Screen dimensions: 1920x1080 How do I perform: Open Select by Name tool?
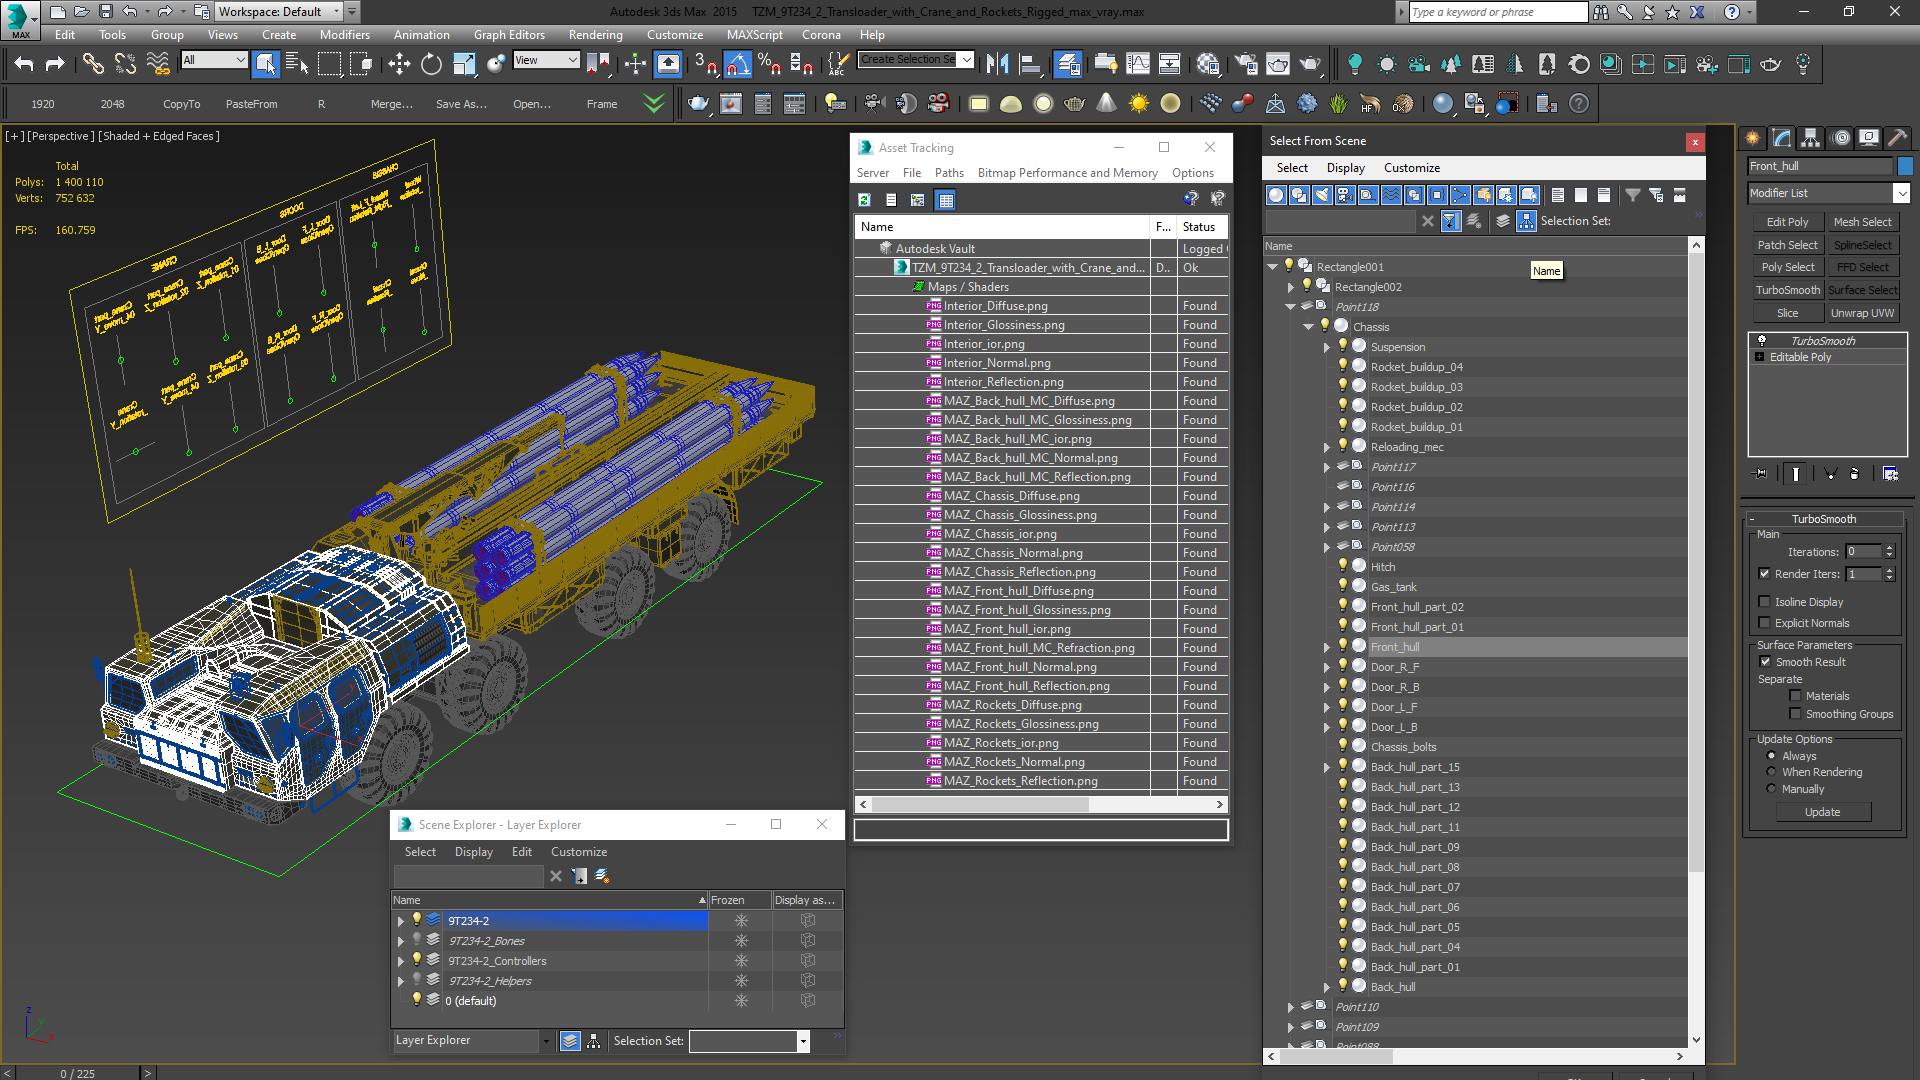pos(297,64)
